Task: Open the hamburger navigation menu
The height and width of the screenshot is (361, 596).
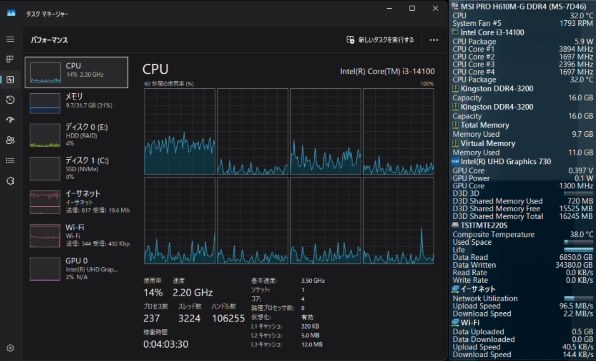Action: (x=10, y=39)
